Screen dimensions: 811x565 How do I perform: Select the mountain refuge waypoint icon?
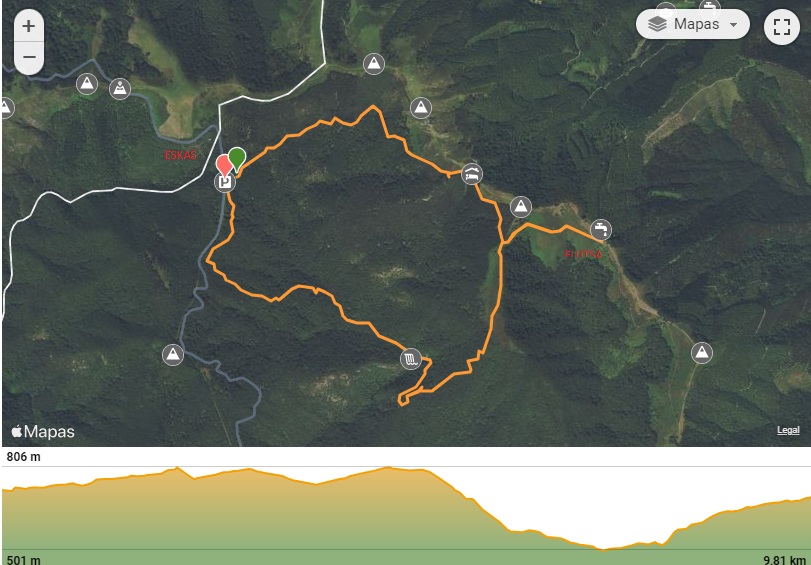472,174
